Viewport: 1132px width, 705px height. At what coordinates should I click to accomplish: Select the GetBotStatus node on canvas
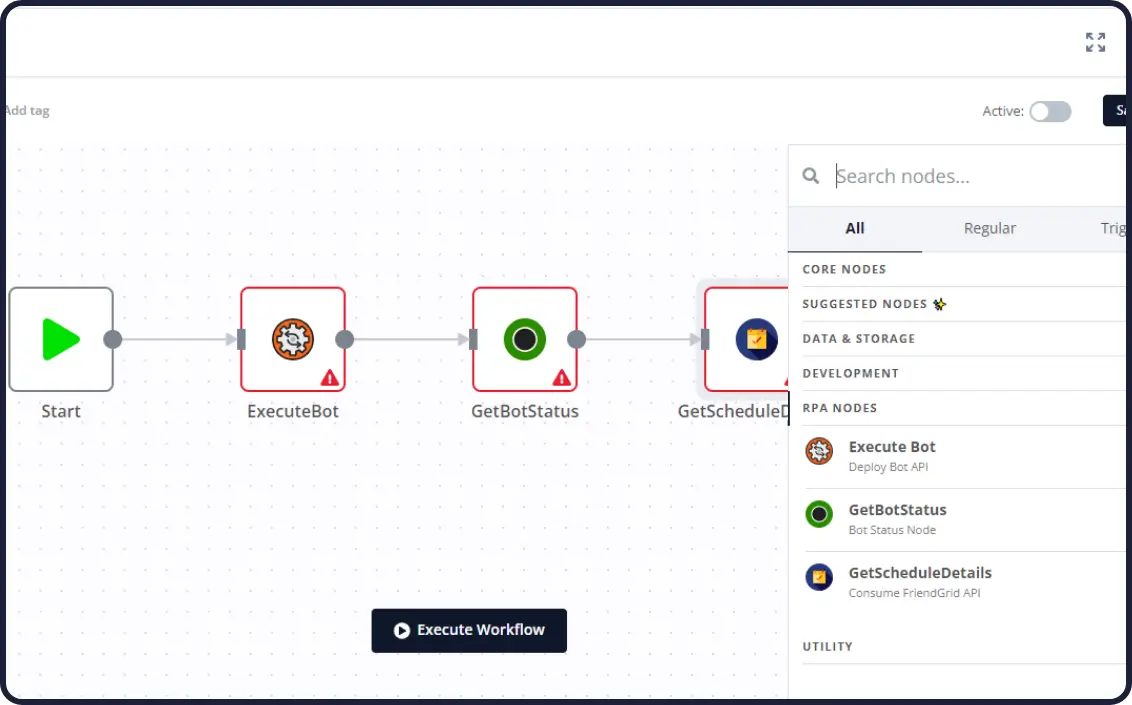point(525,339)
